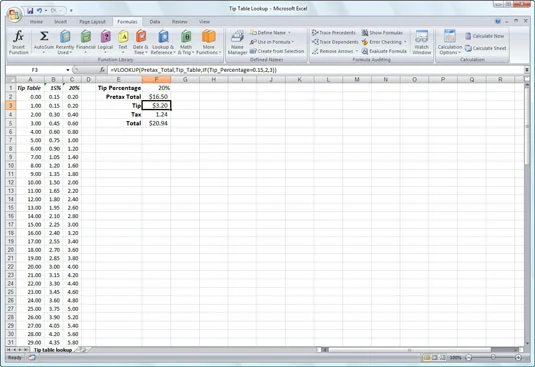Select the Tip Percentage 20% cell
This screenshot has width=535, height=367.
(x=156, y=88)
